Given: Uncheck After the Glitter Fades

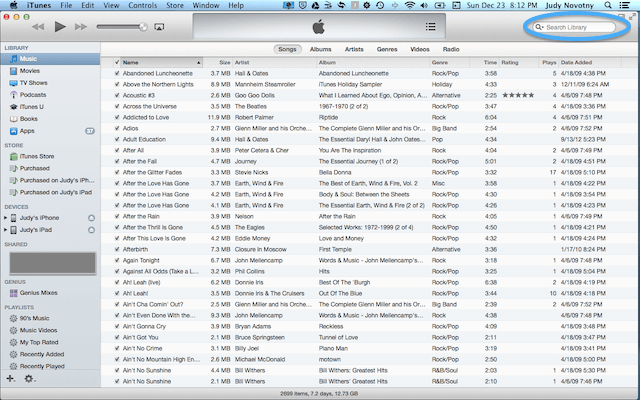Looking at the screenshot, I should point(117,173).
